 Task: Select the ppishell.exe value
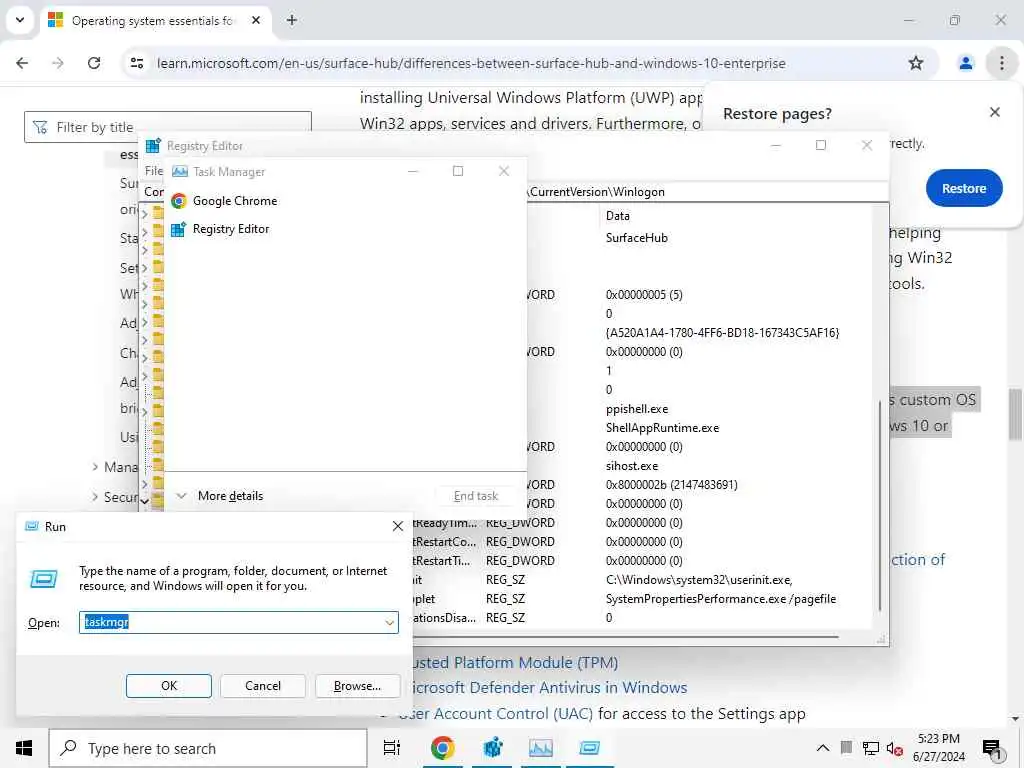tap(637, 409)
